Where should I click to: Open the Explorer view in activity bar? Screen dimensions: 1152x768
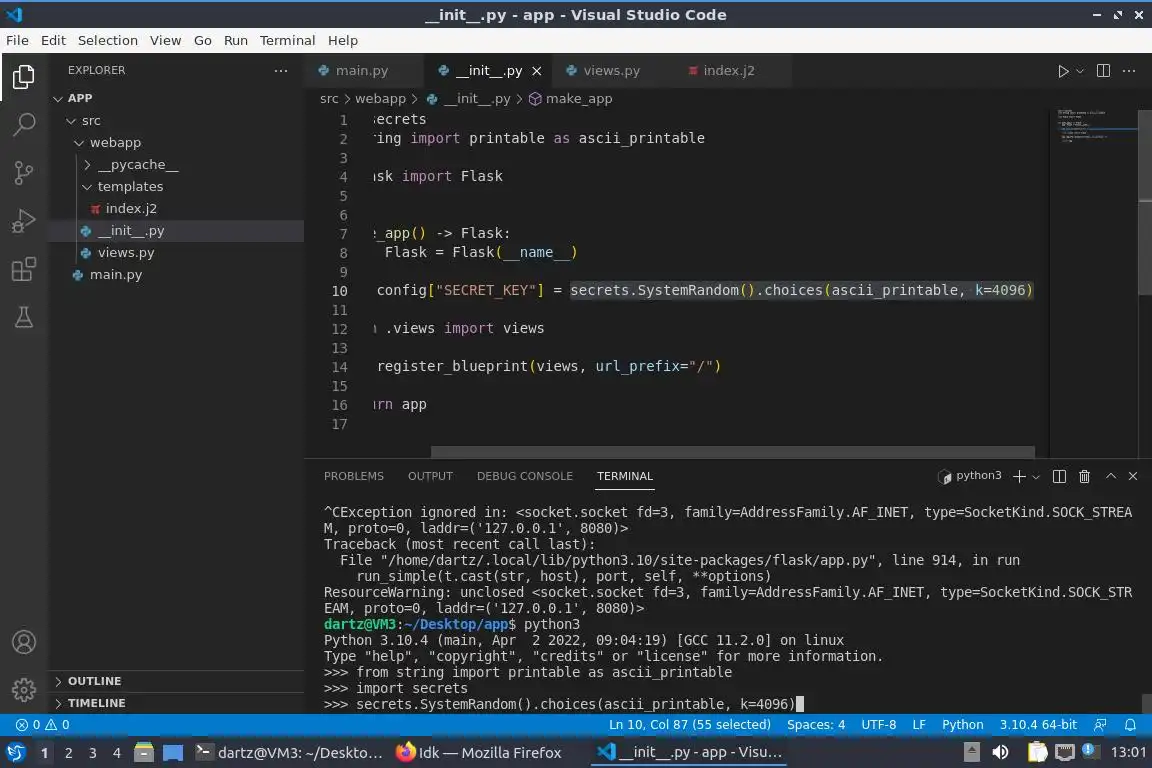tap(24, 76)
